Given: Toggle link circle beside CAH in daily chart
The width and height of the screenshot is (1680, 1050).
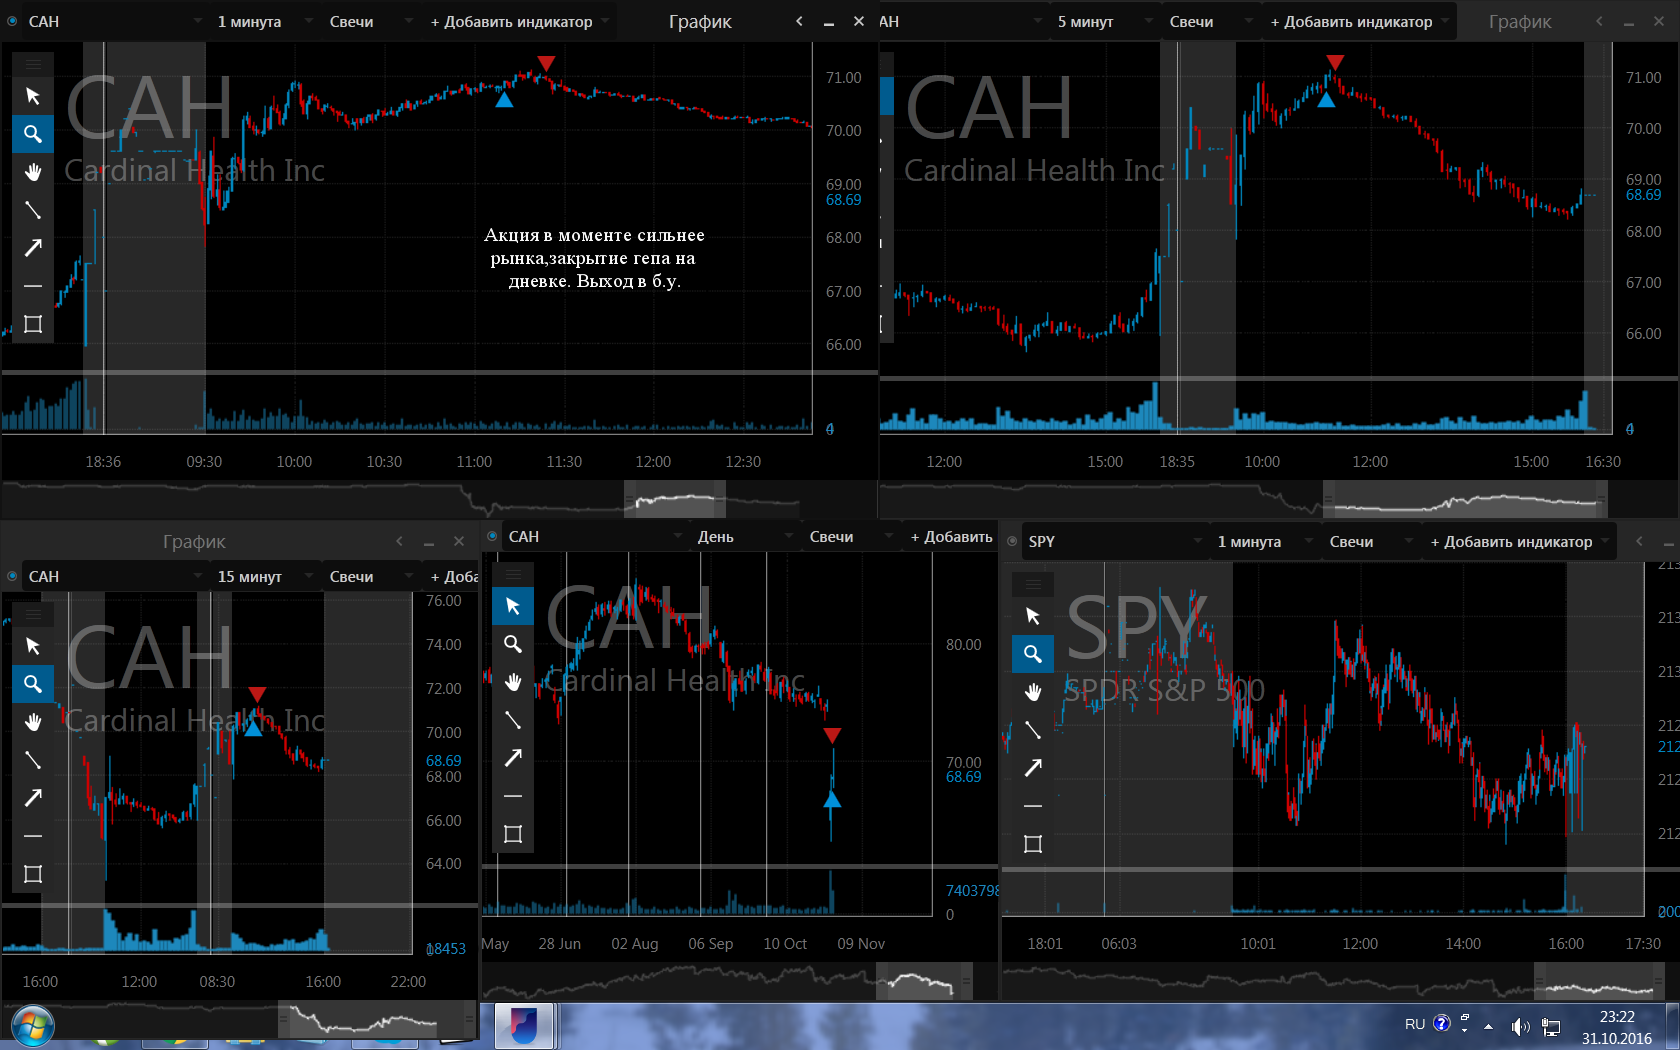Looking at the screenshot, I should click(x=492, y=536).
